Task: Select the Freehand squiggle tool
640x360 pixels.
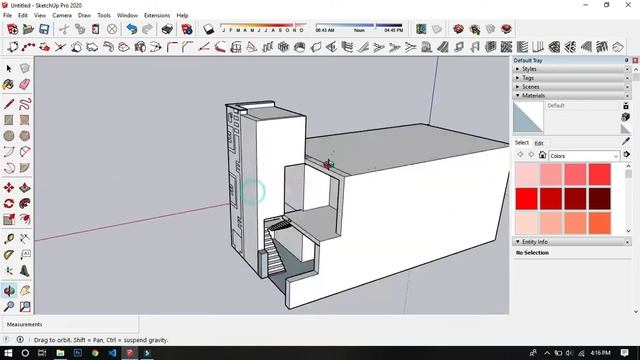Action: (x=25, y=104)
